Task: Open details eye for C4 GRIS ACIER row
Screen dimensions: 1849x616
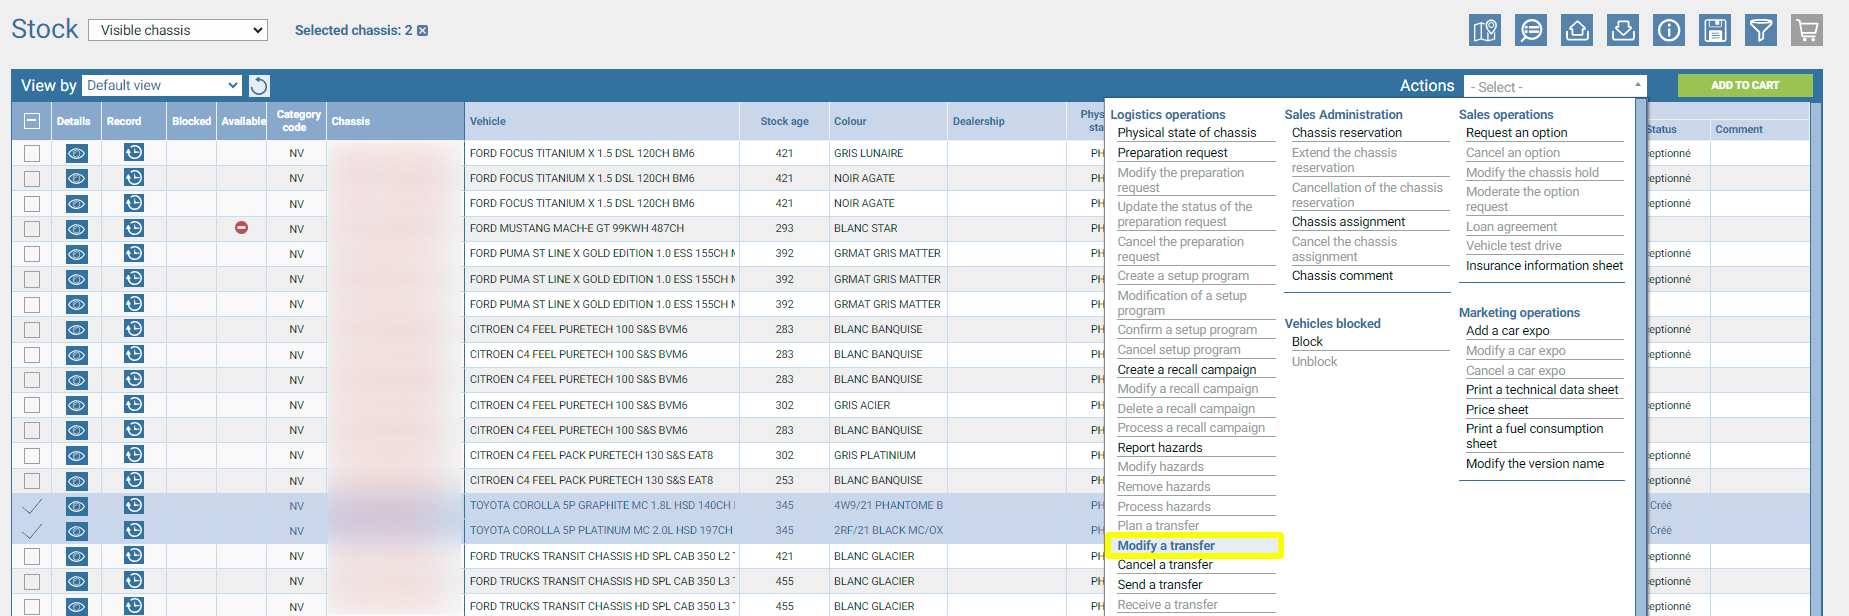Action: [x=76, y=405]
